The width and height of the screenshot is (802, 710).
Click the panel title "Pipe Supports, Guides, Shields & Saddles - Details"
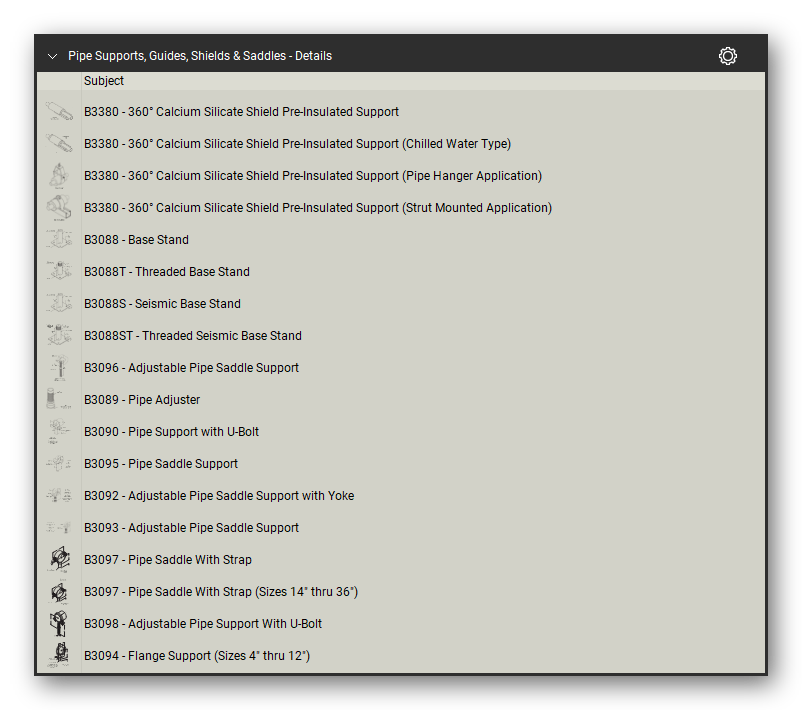(200, 56)
